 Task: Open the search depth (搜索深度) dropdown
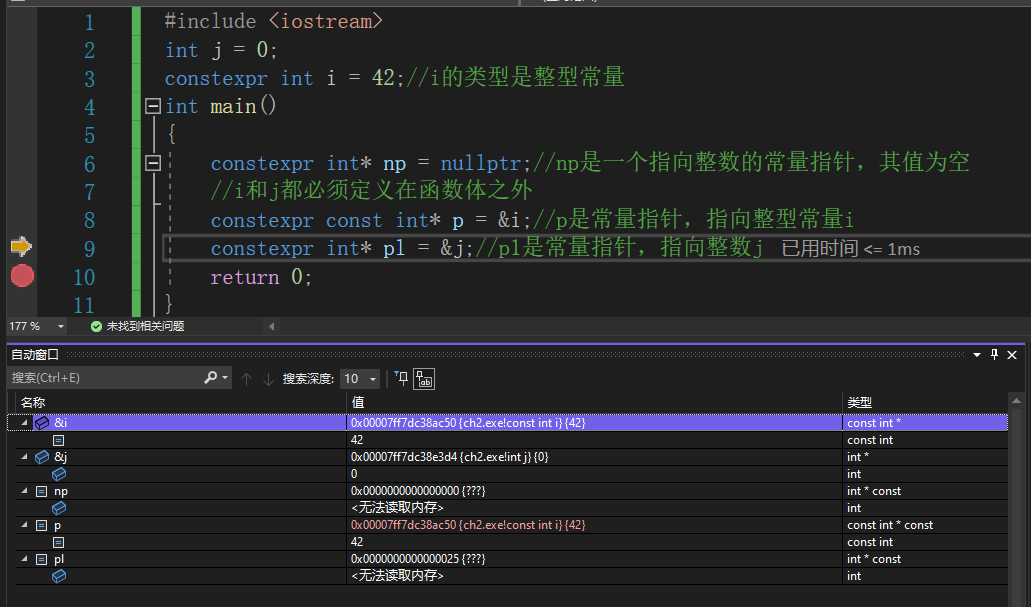pyautogui.click(x=373, y=379)
